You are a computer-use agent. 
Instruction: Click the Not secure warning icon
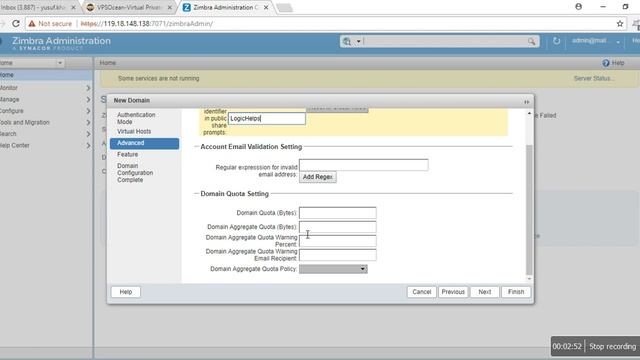click(32, 24)
